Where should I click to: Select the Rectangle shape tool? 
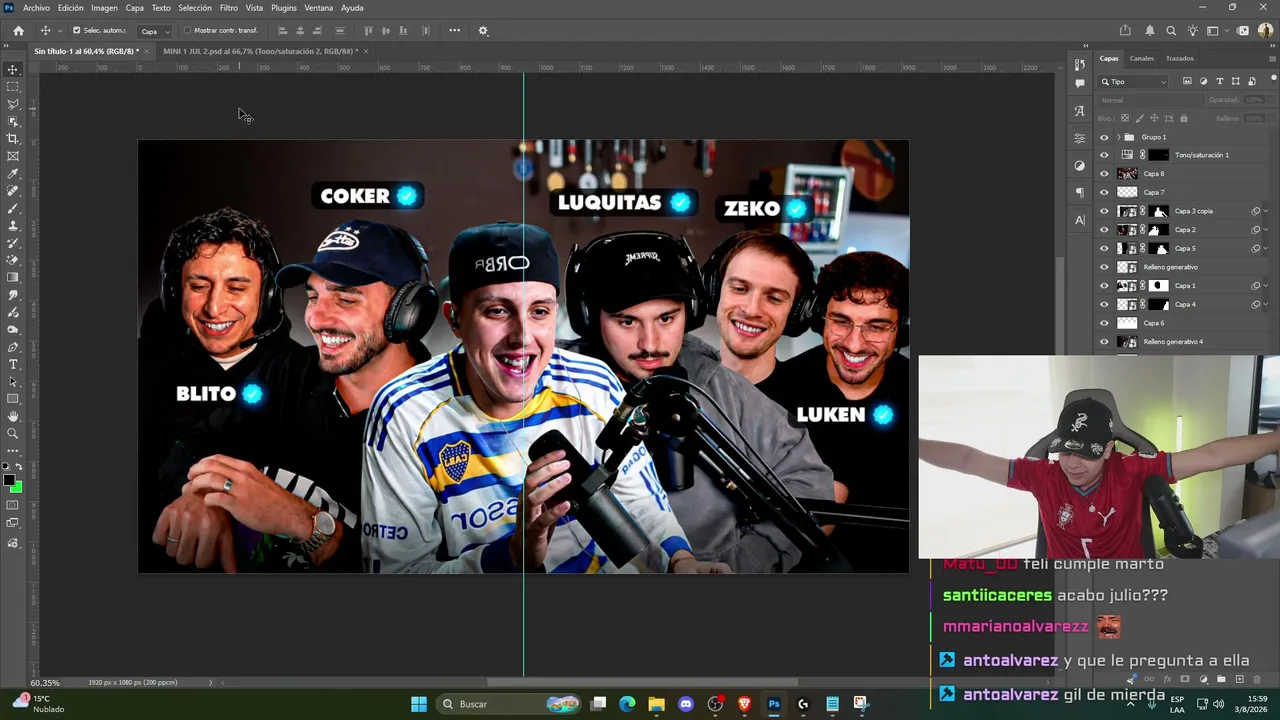pos(13,399)
